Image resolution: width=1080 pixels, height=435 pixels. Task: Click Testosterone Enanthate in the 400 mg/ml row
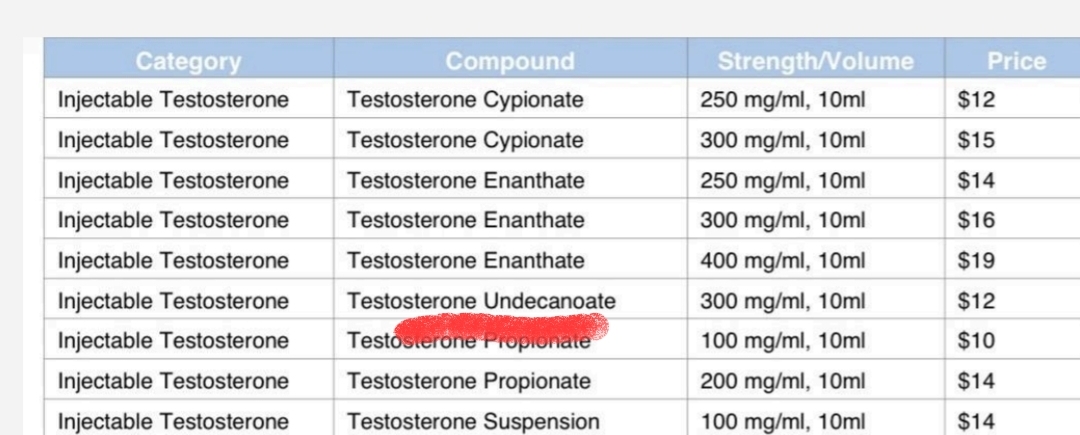[465, 261]
